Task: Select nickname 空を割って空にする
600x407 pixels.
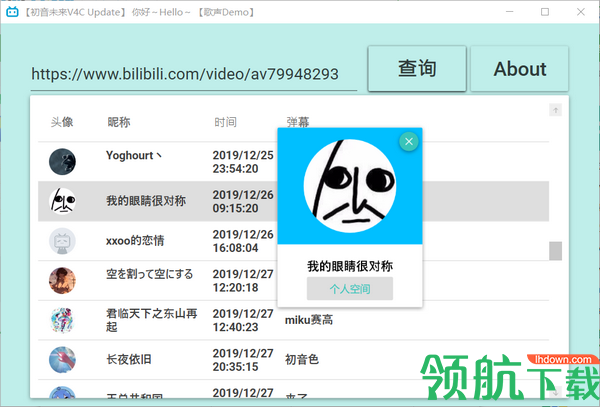Action: pyautogui.click(x=150, y=274)
